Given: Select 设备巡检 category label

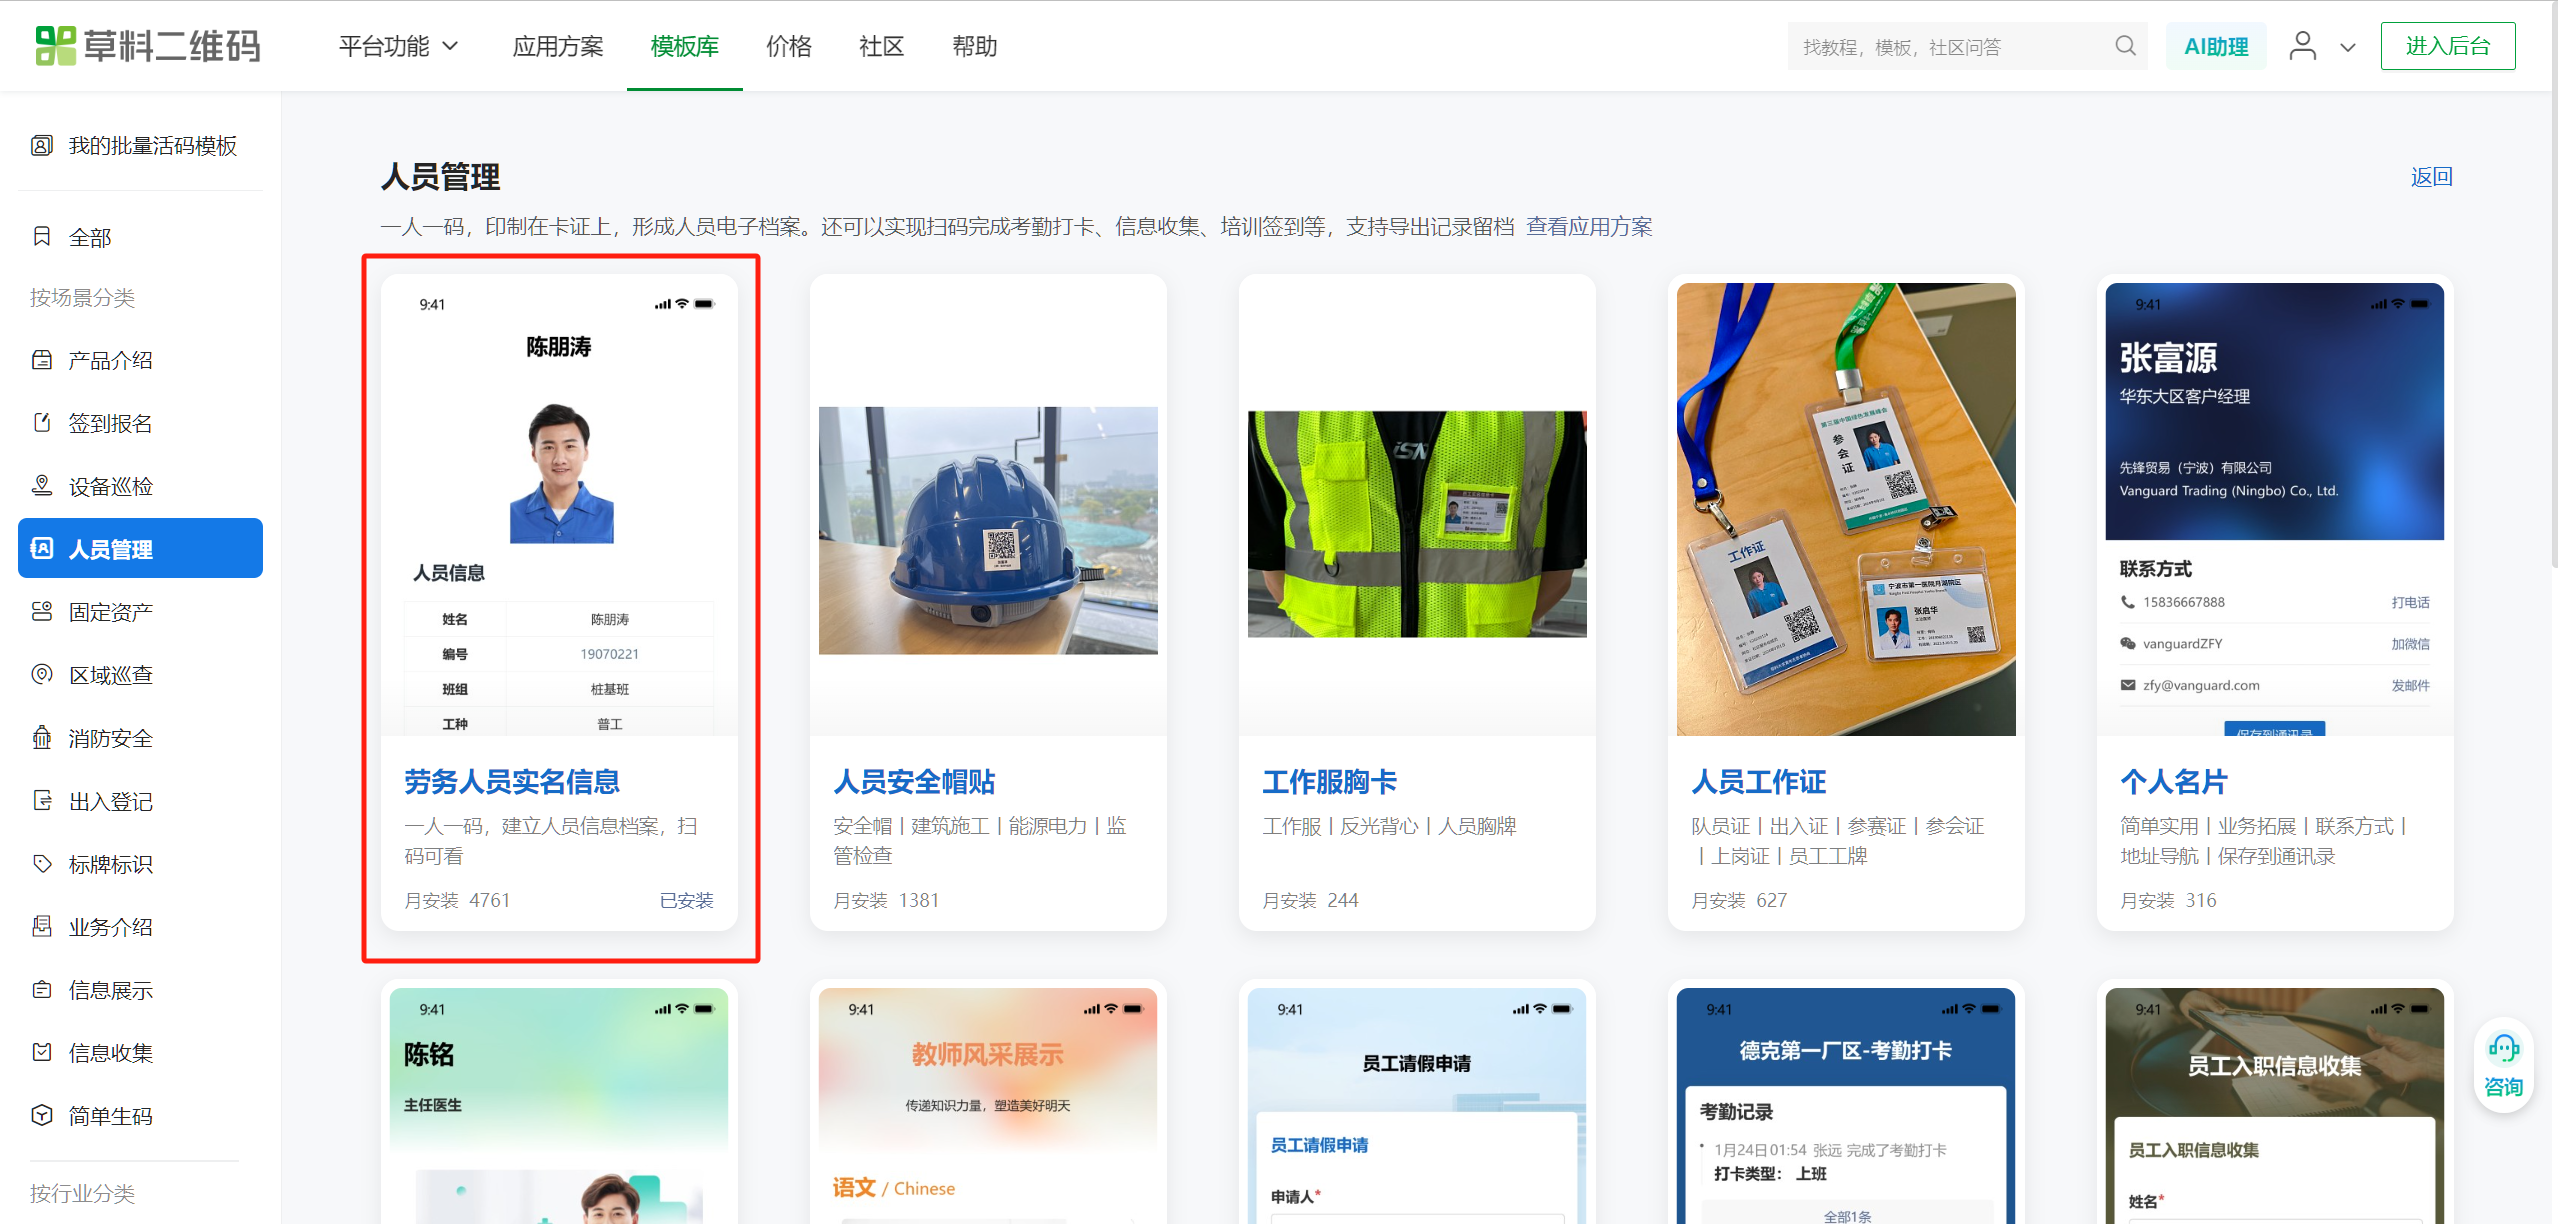Looking at the screenshot, I should click(111, 486).
